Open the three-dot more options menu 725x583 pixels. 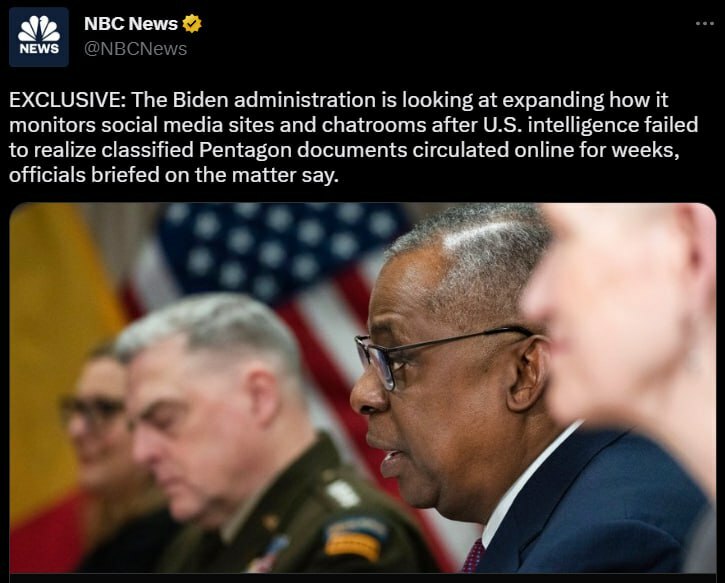point(705,23)
